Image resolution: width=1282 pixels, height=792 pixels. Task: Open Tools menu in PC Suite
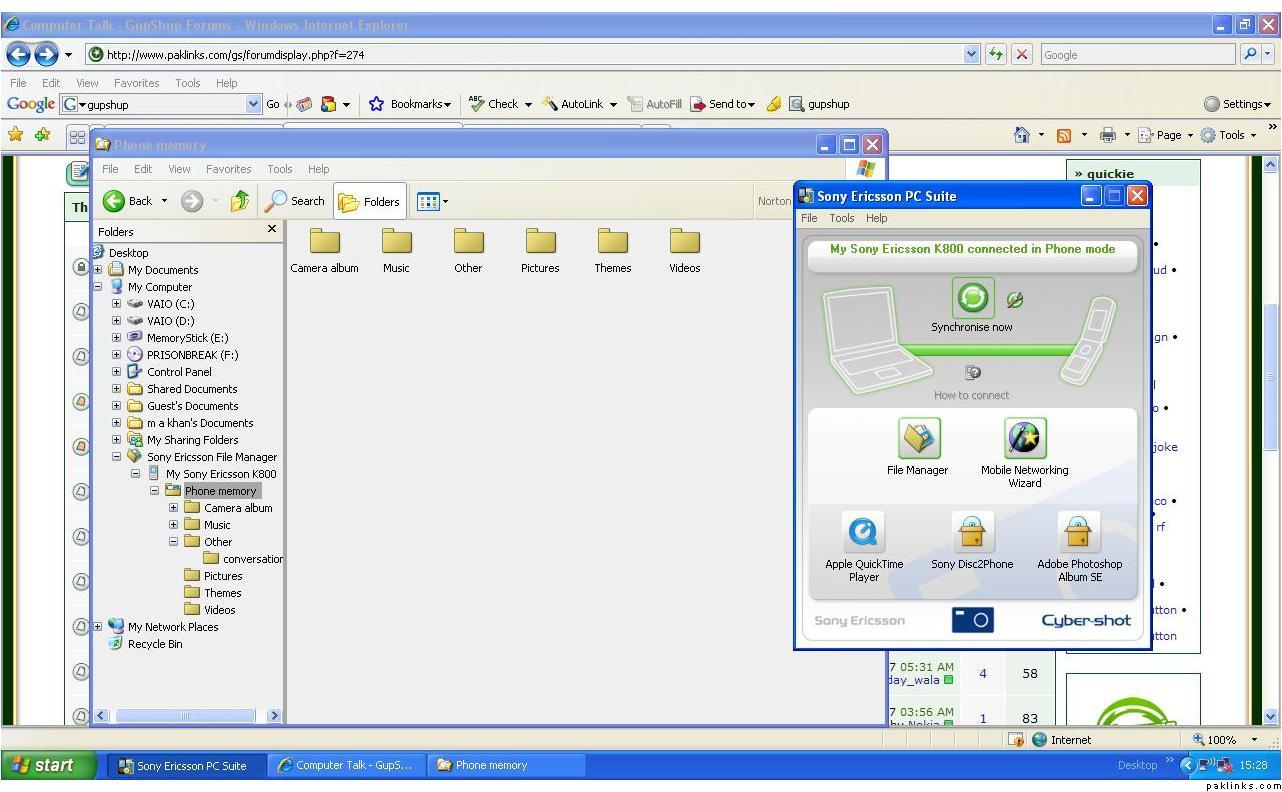(842, 218)
